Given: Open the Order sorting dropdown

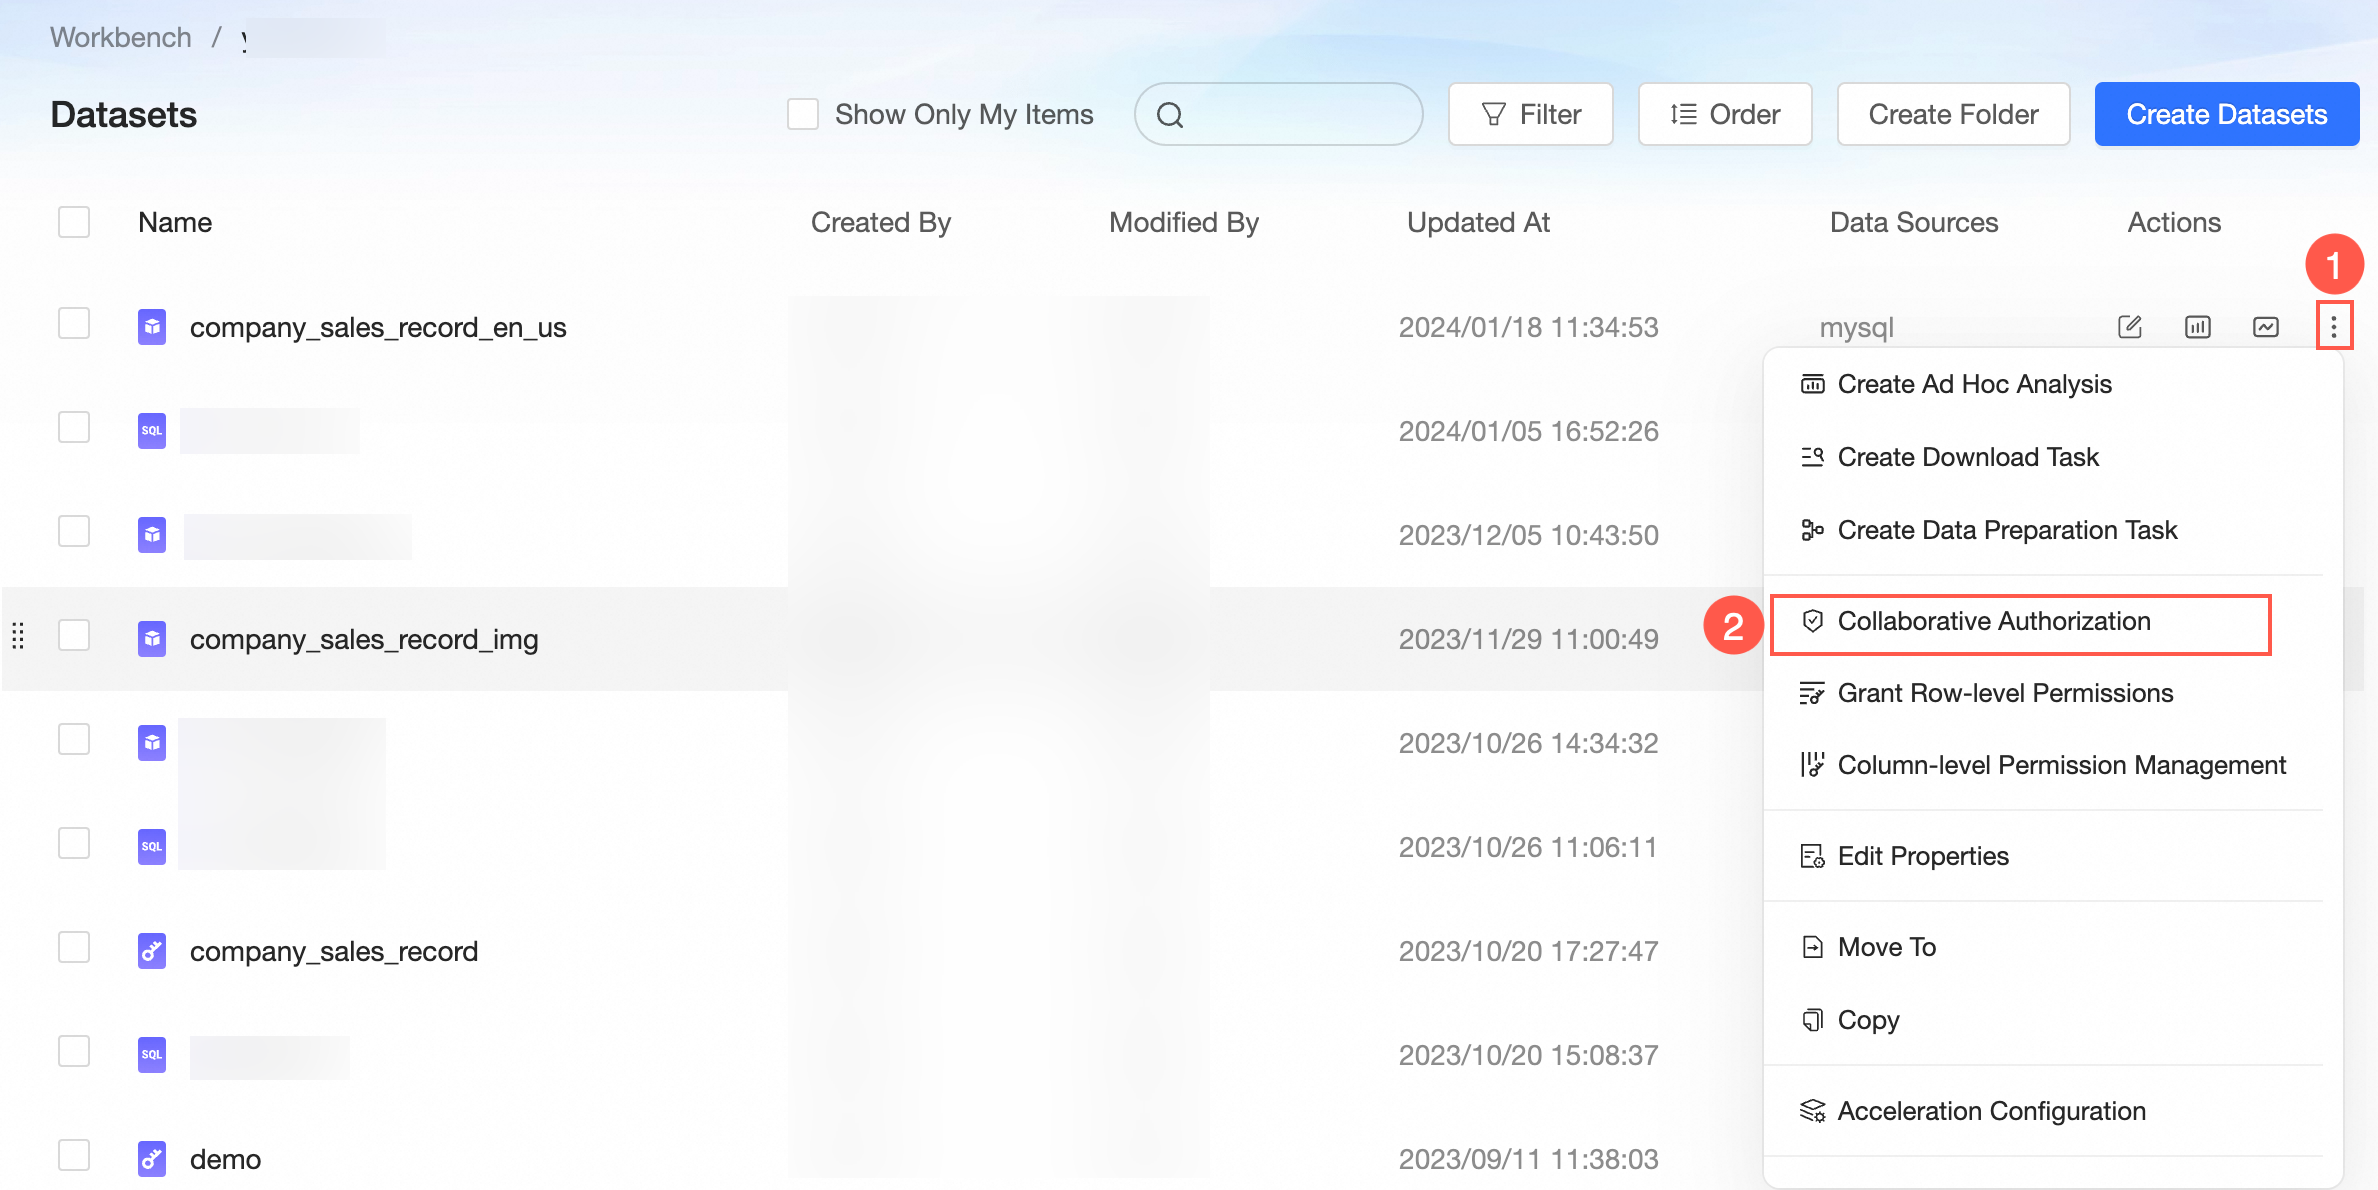Looking at the screenshot, I should tap(1724, 114).
